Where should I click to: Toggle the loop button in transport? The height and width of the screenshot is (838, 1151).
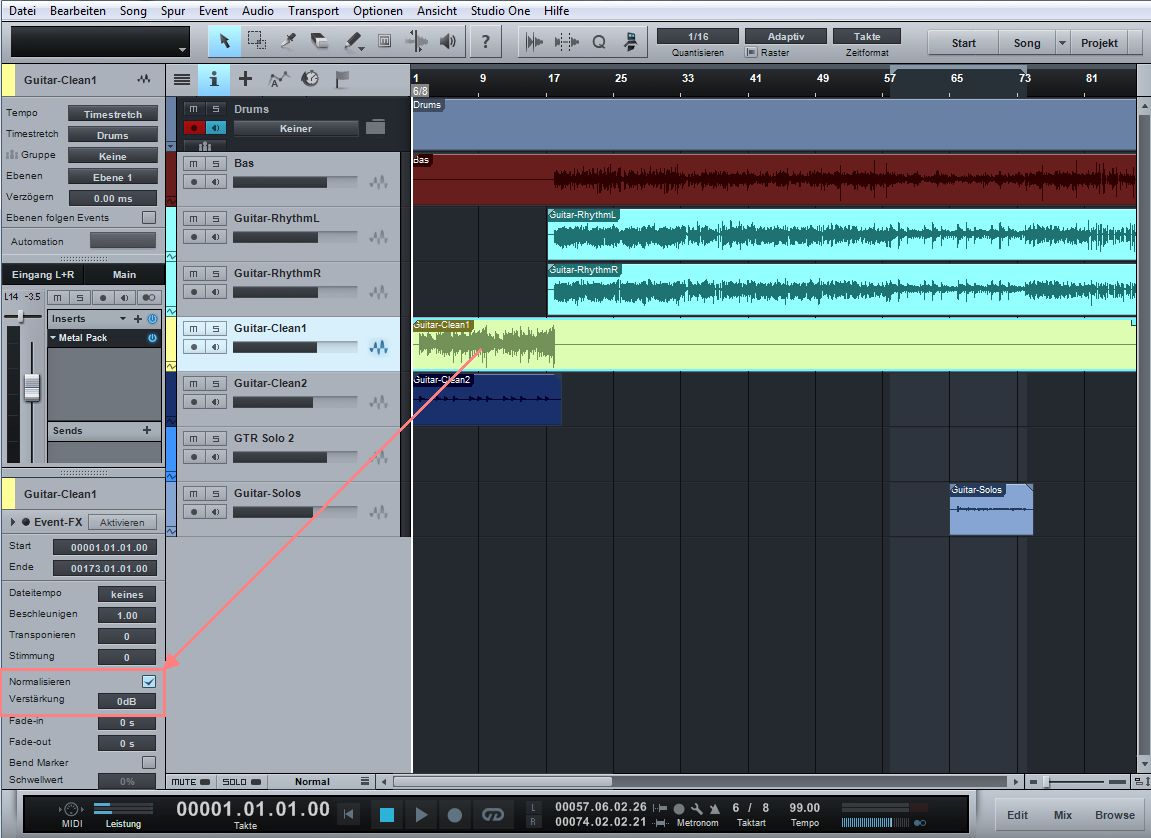[x=493, y=815]
